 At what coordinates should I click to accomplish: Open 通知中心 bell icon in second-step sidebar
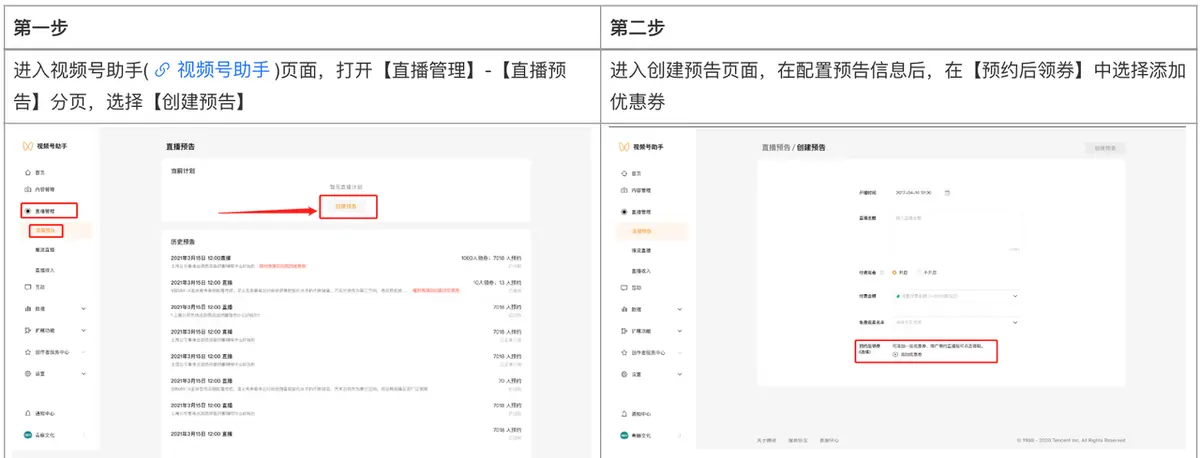point(625,414)
